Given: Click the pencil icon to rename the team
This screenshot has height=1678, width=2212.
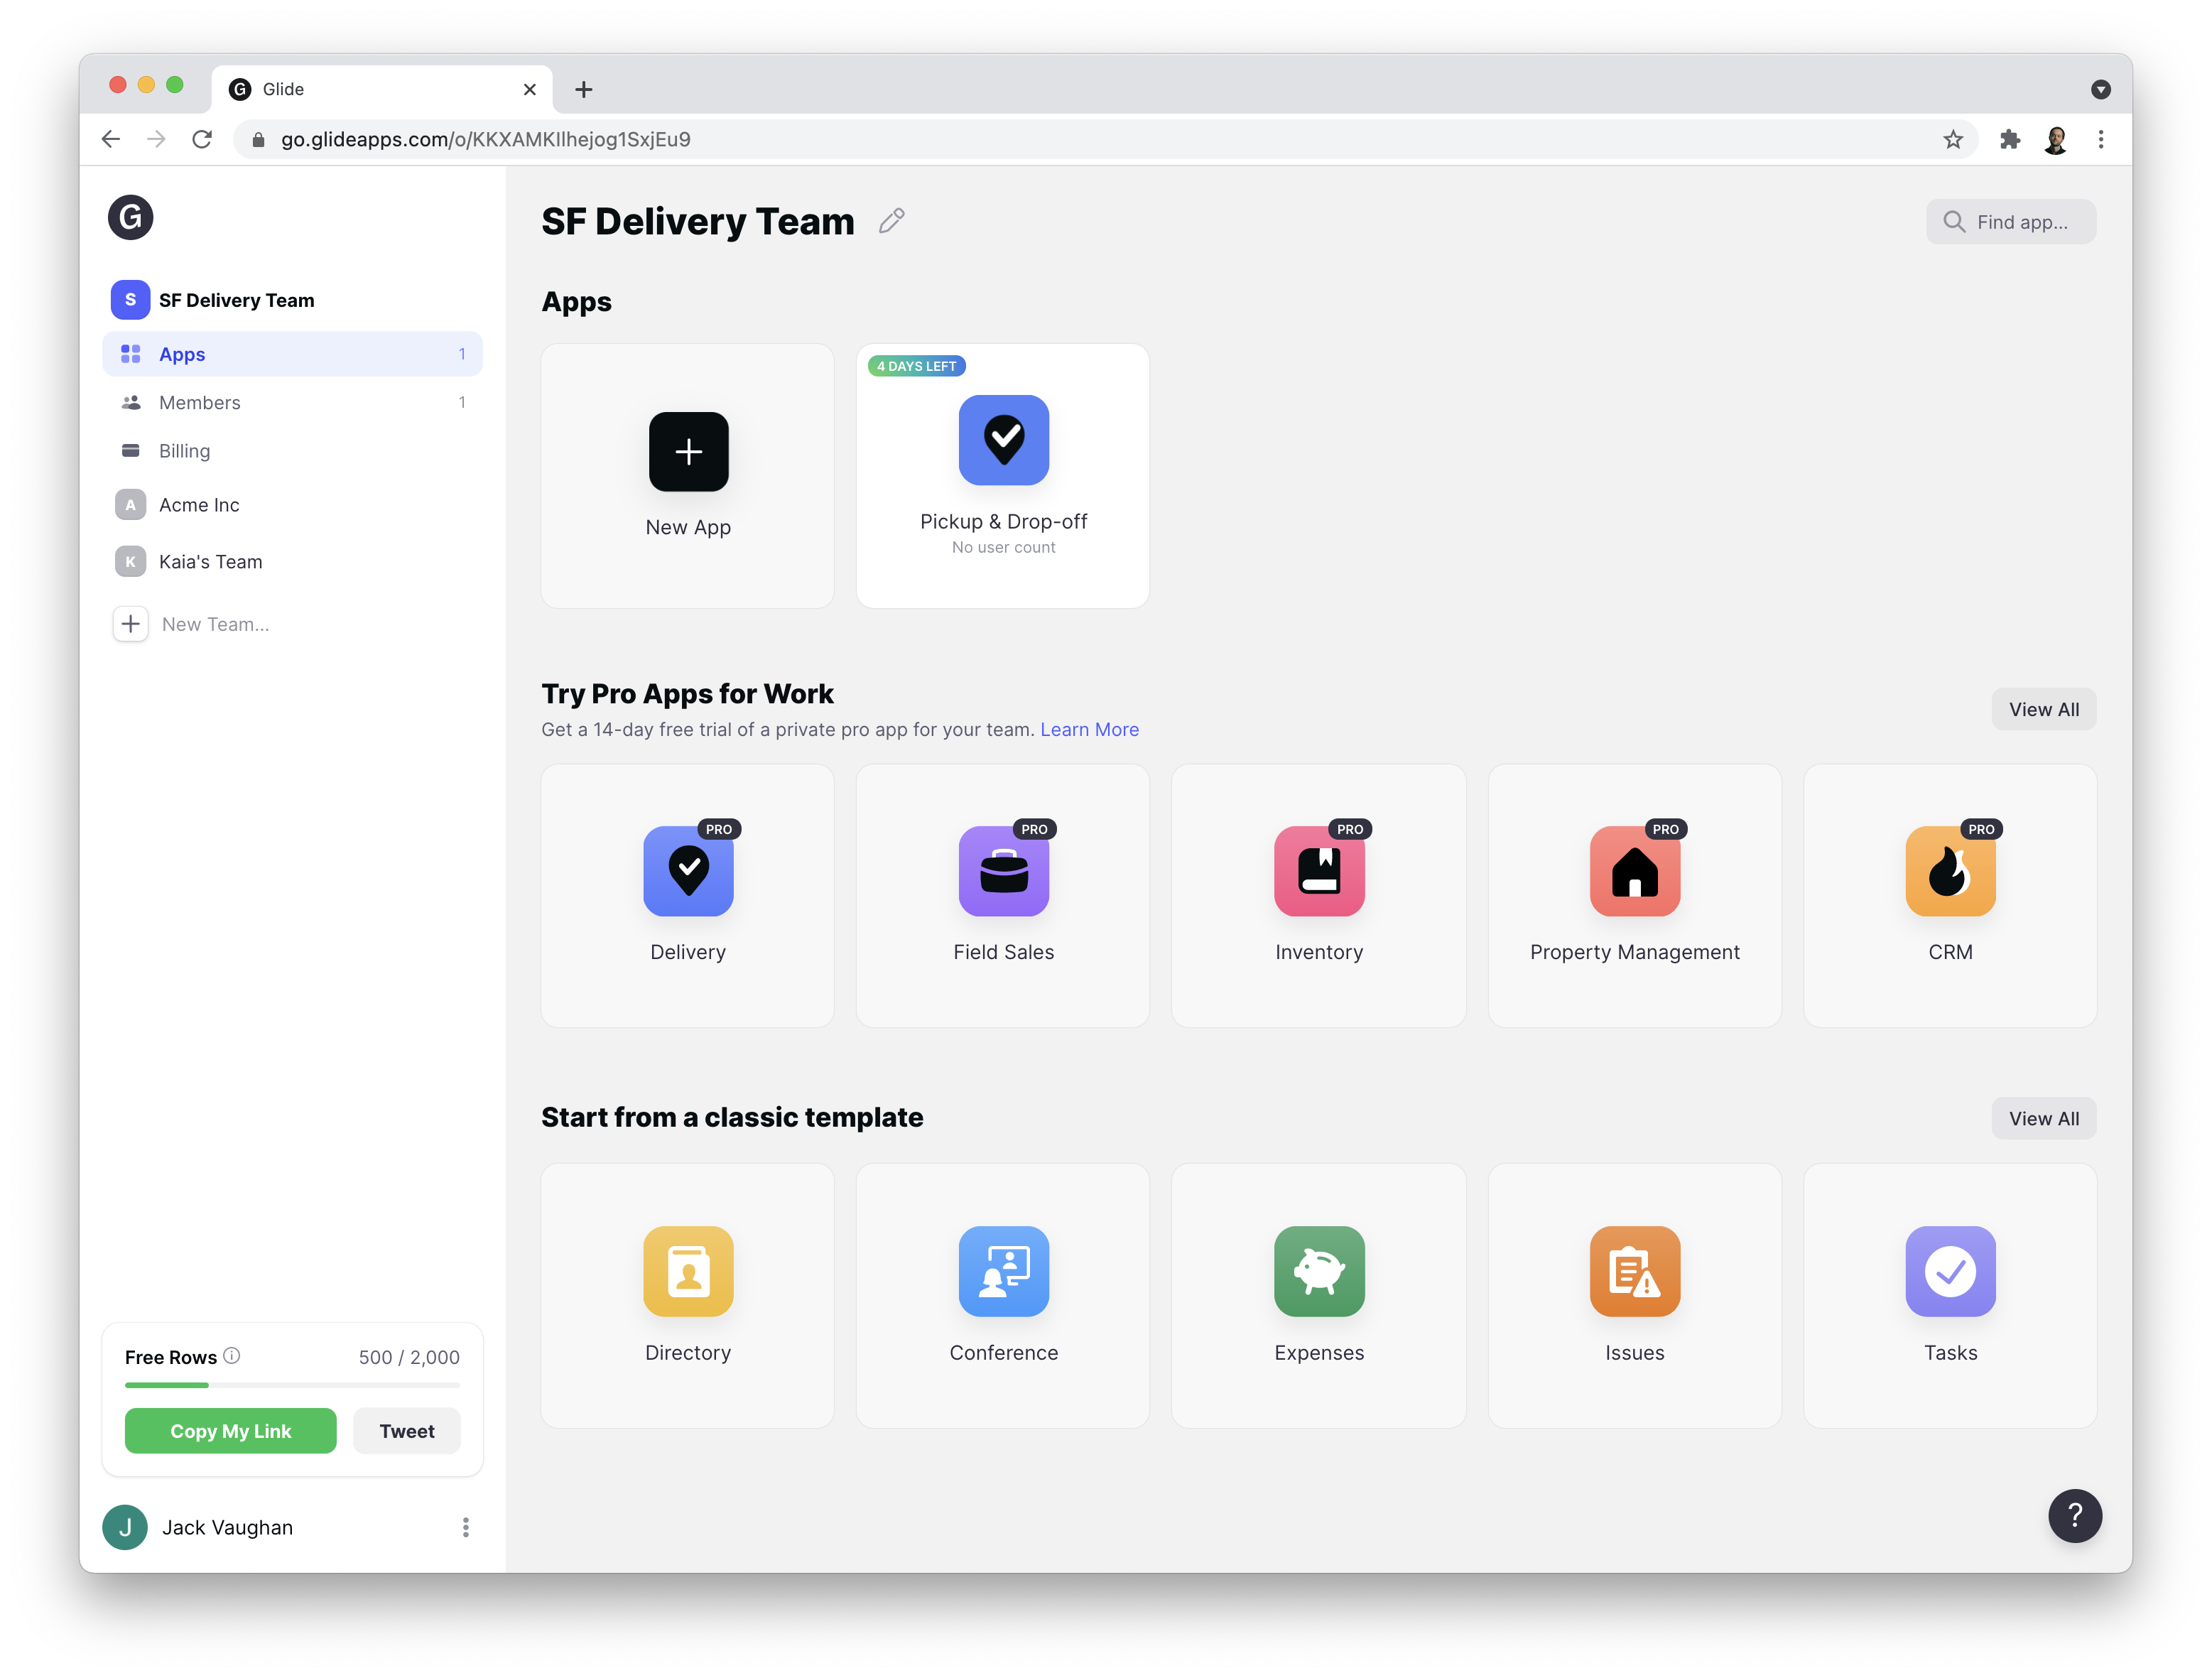Looking at the screenshot, I should click(891, 221).
